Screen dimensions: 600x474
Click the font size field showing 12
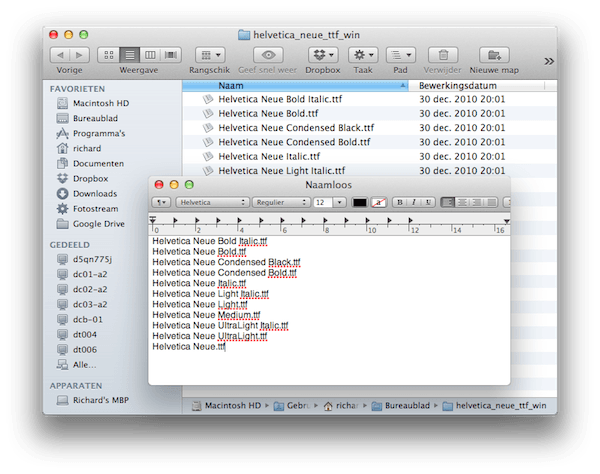pos(323,202)
